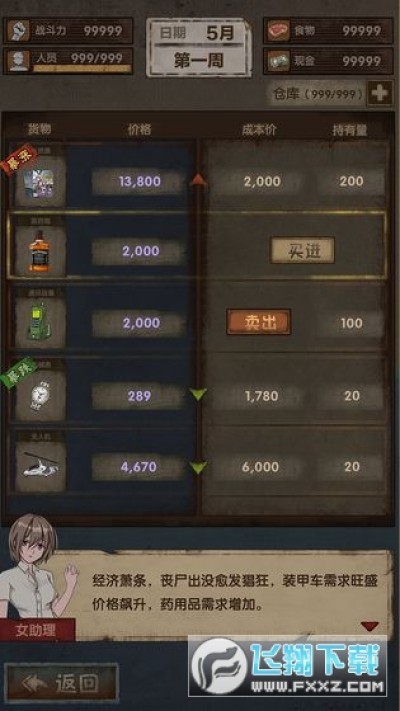This screenshot has width=400, height=711.
Task: Click the personnel 999/999 progress bar
Action: [x=82, y=69]
